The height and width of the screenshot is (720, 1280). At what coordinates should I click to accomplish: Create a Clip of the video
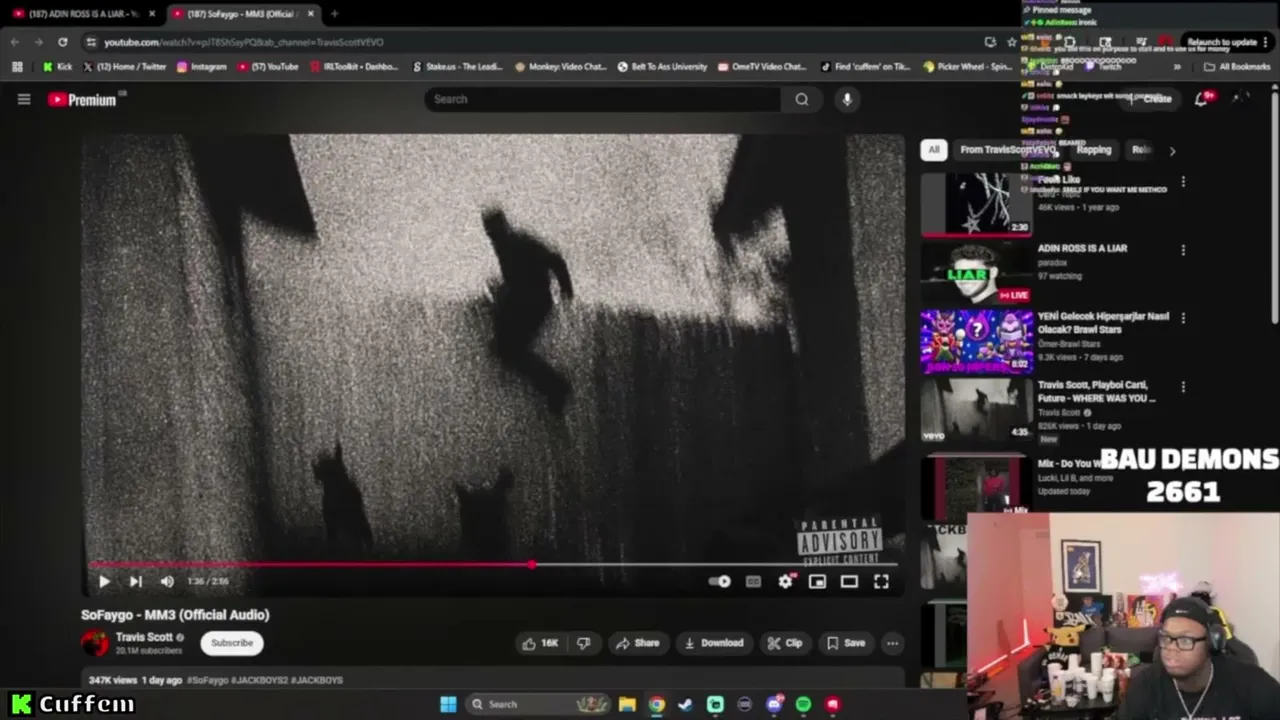(784, 643)
